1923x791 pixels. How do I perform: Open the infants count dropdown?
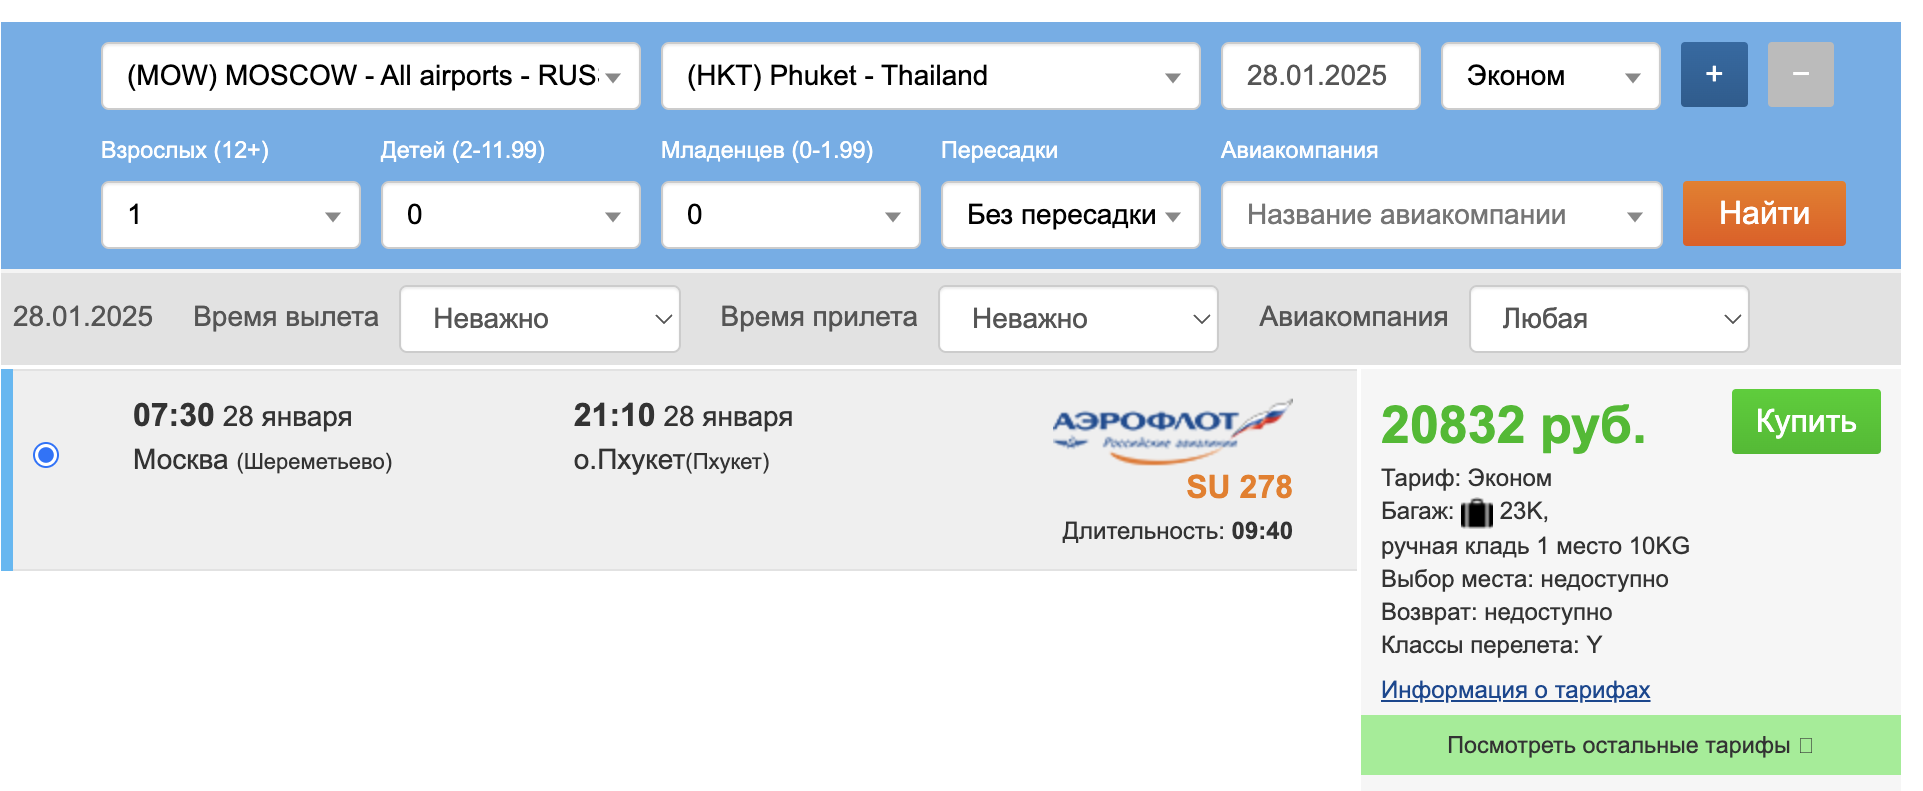791,215
